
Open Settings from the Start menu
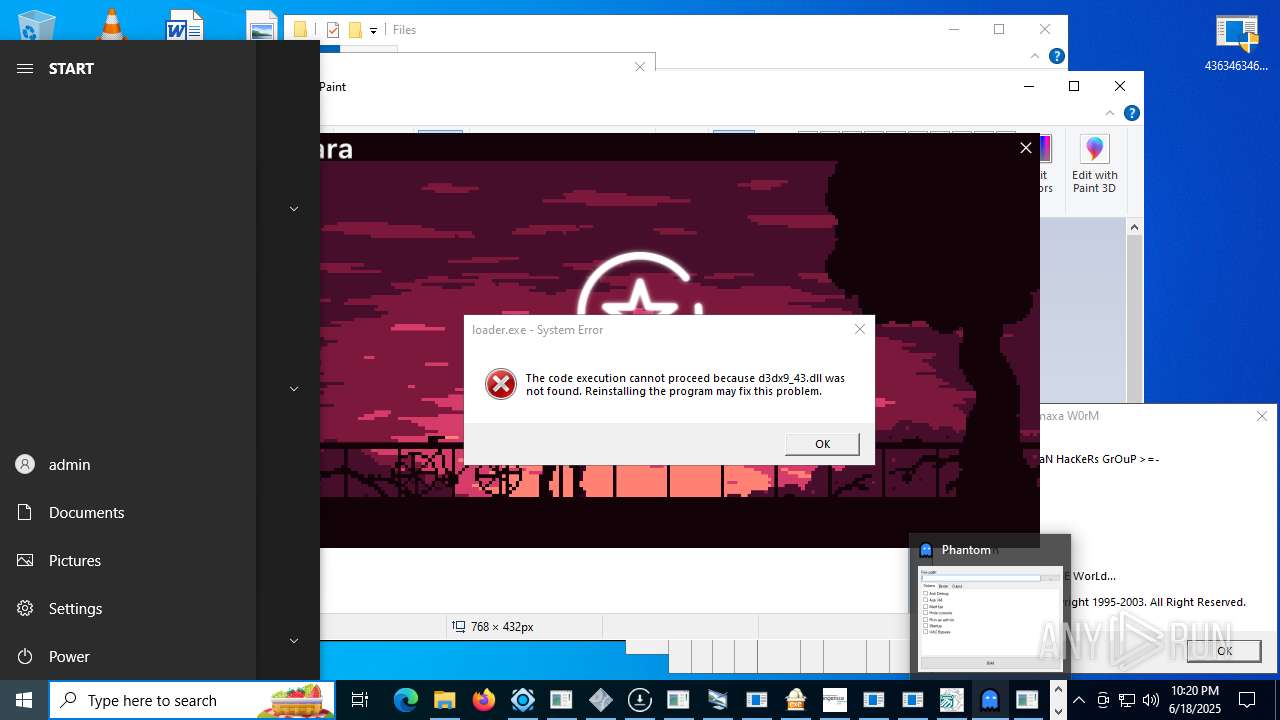click(x=128, y=608)
